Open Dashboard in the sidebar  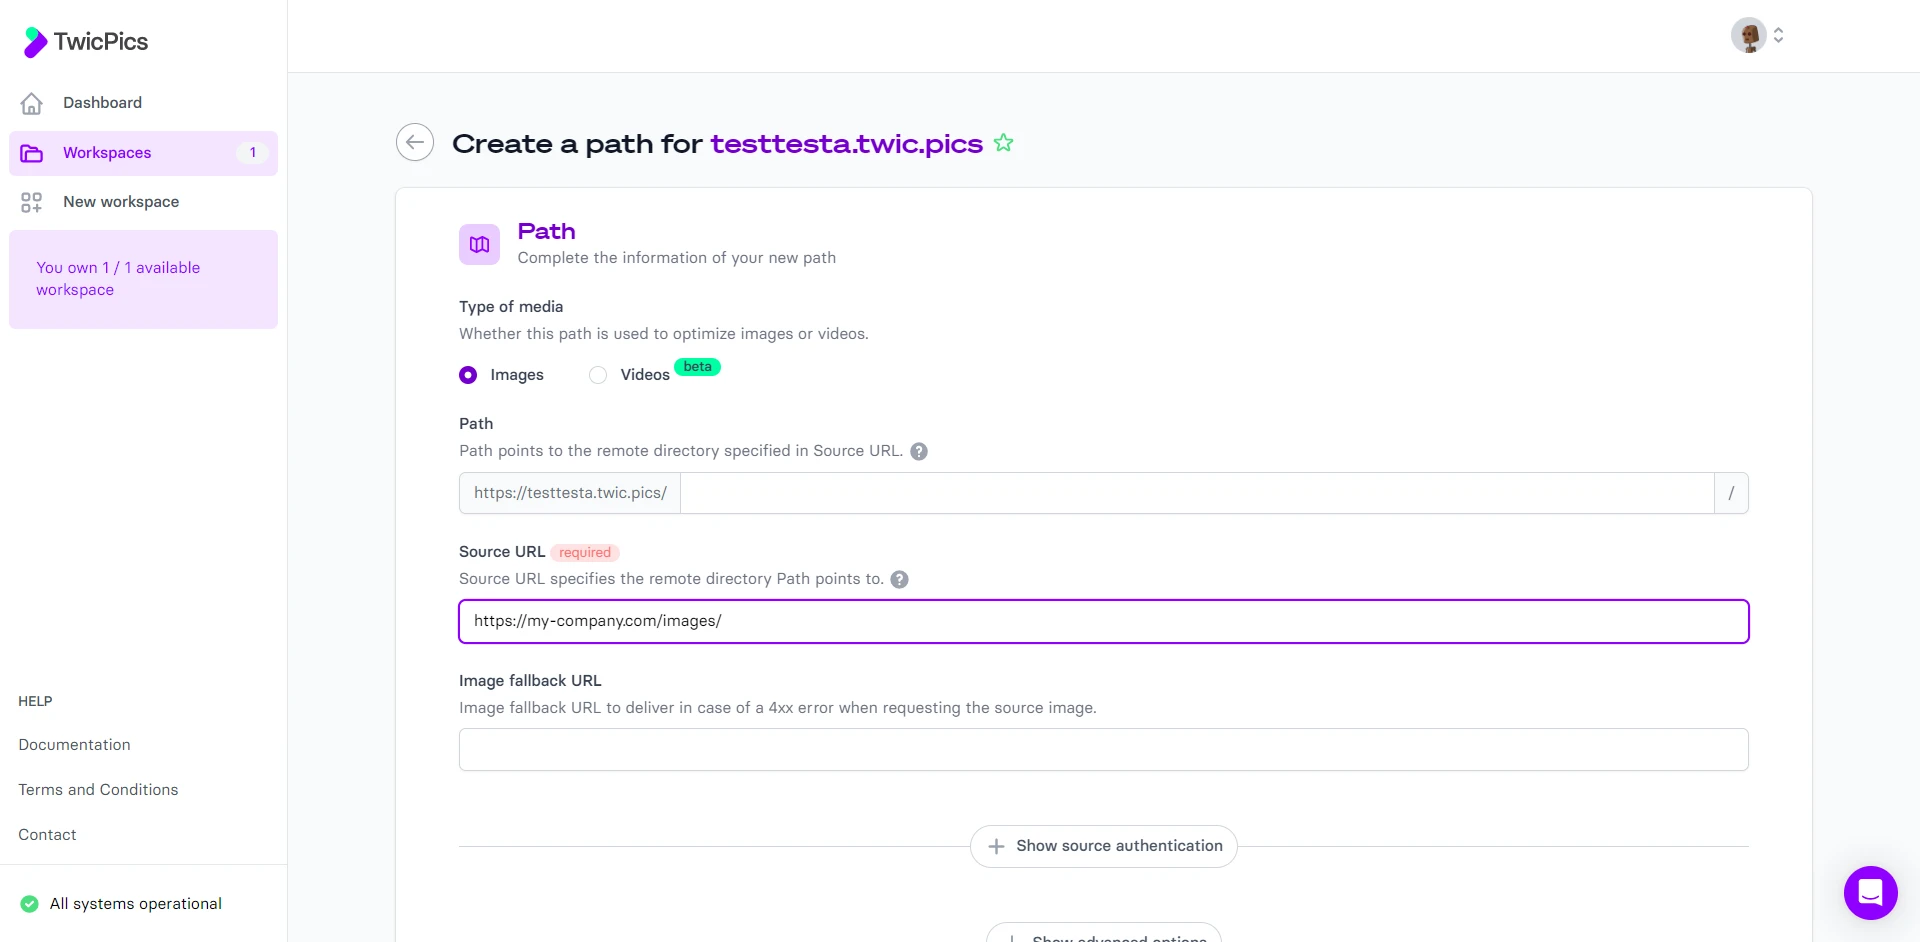tap(143, 103)
